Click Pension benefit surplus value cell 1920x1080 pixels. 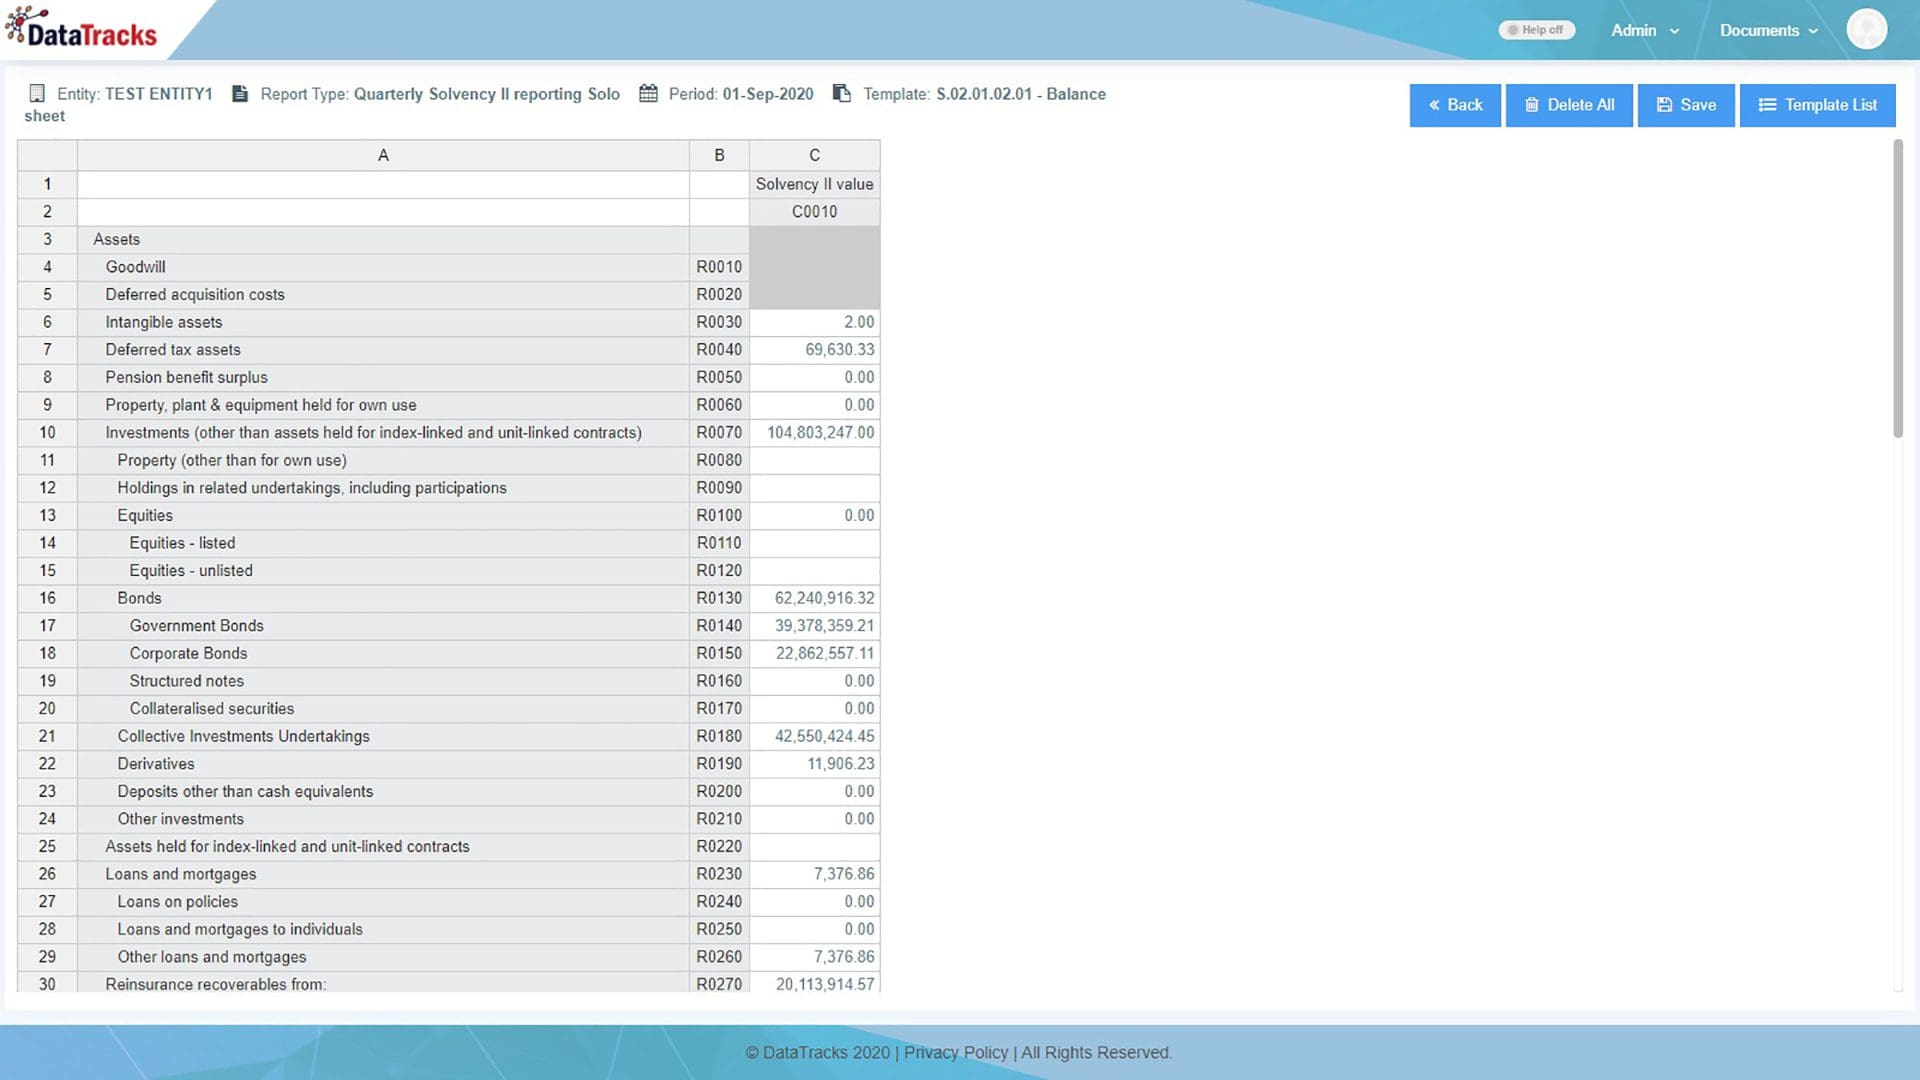tap(815, 377)
